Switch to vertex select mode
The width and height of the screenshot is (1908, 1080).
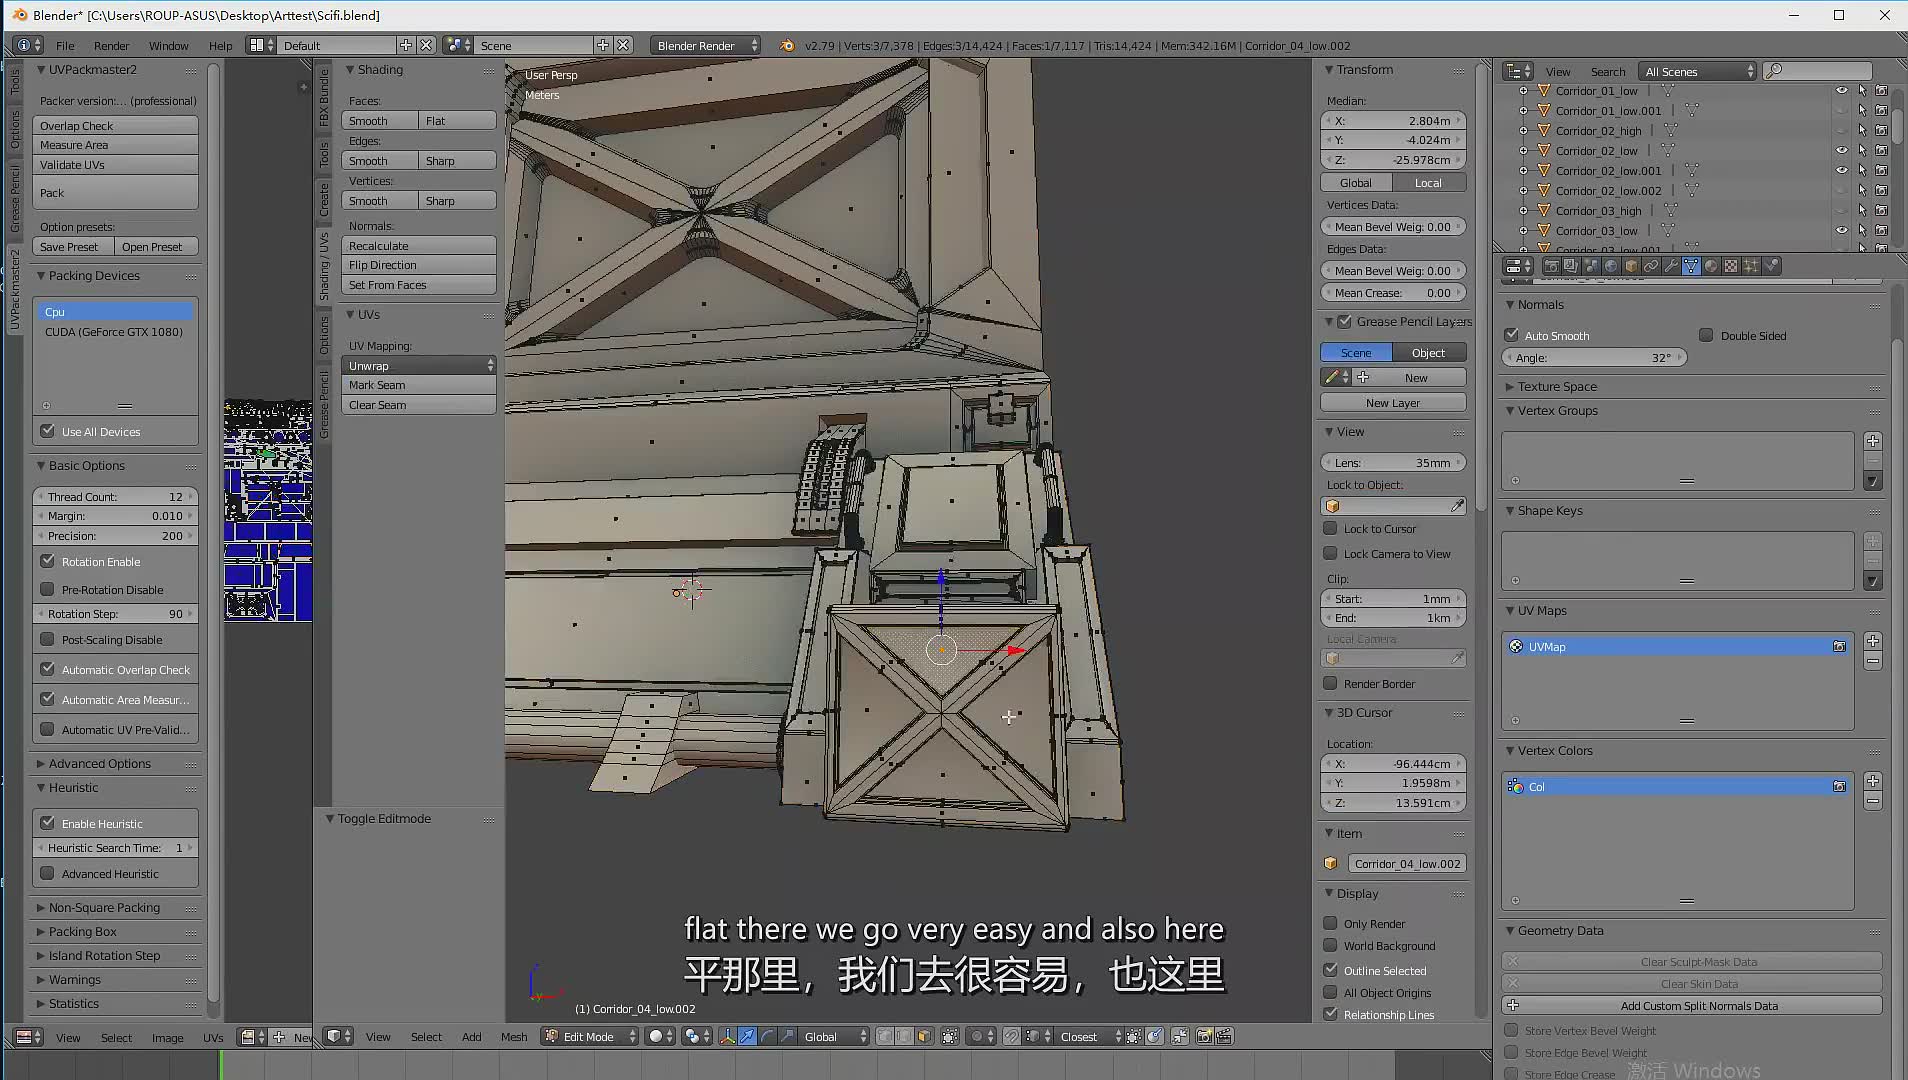pos(884,1036)
